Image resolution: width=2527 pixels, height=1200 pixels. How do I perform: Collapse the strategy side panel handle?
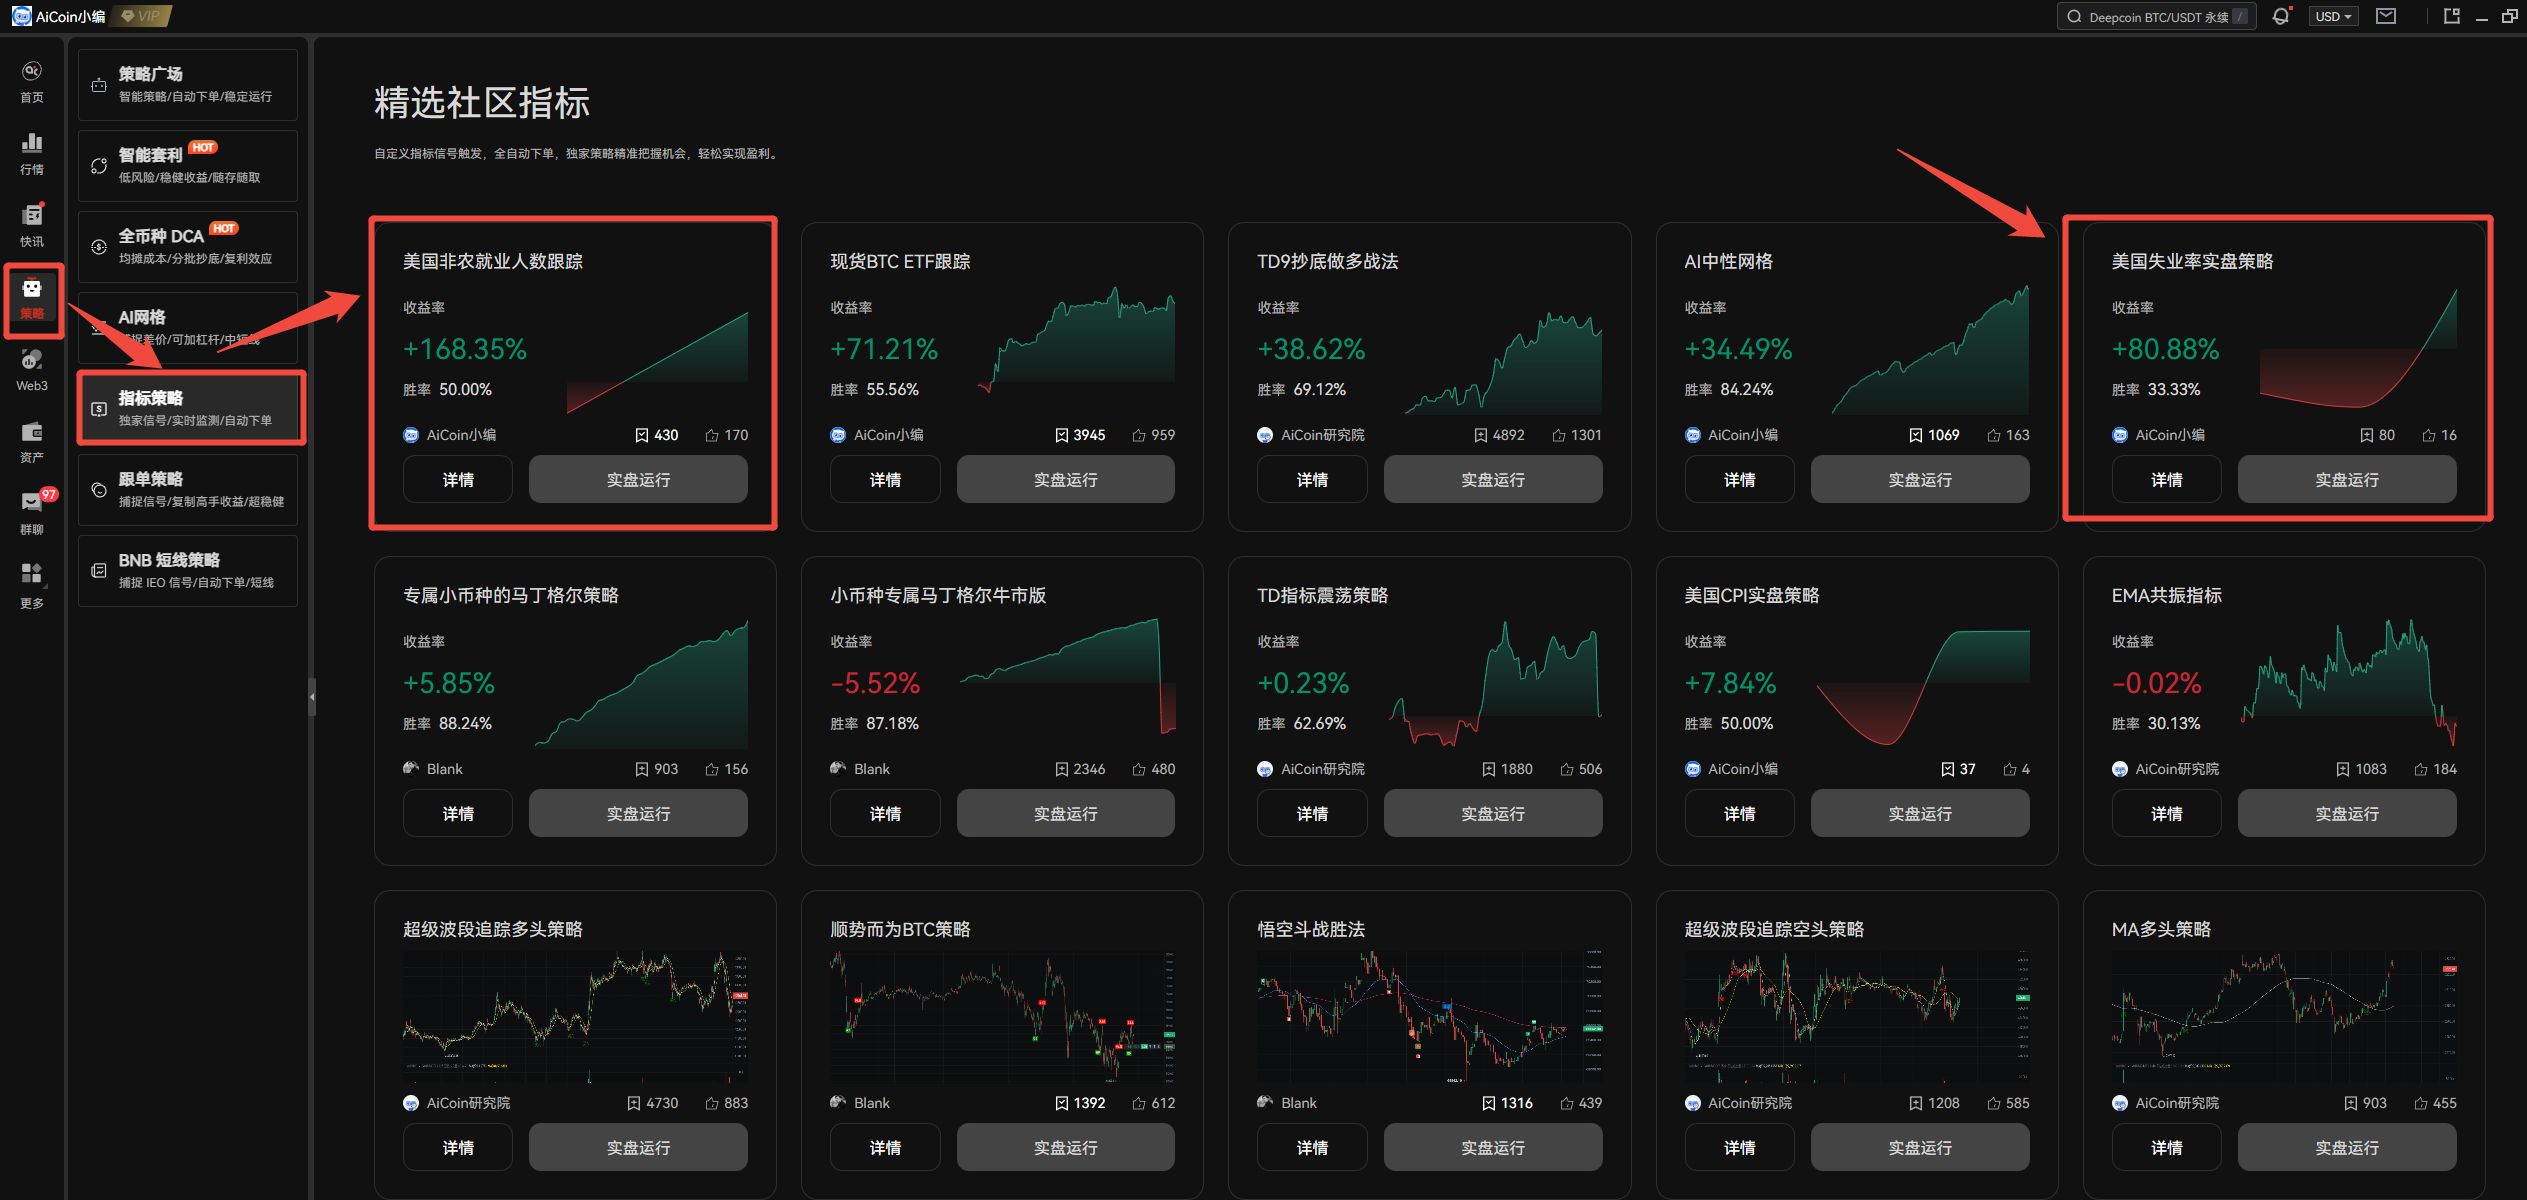click(x=312, y=696)
